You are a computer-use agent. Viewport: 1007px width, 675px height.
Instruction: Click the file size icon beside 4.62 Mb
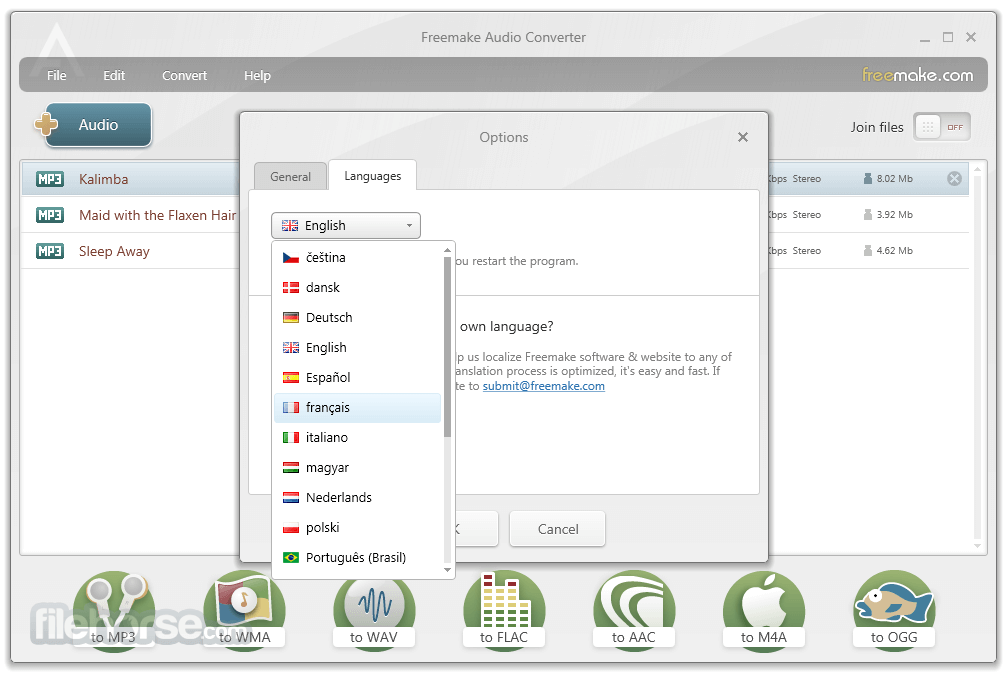pyautogui.click(x=868, y=250)
